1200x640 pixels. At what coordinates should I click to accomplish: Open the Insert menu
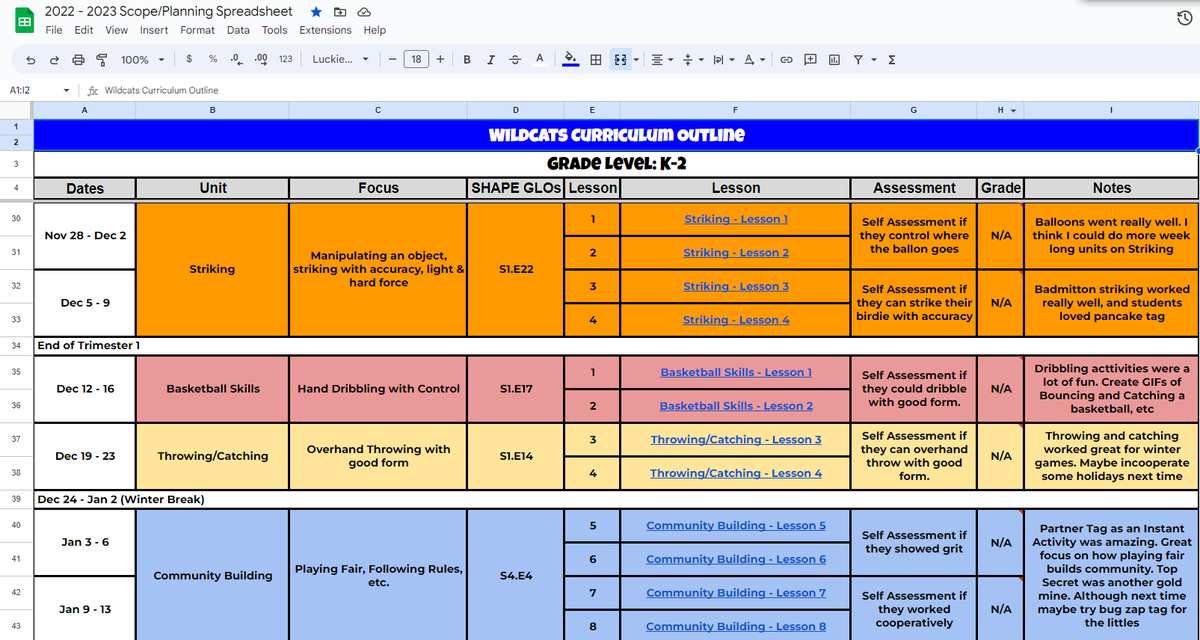[154, 30]
